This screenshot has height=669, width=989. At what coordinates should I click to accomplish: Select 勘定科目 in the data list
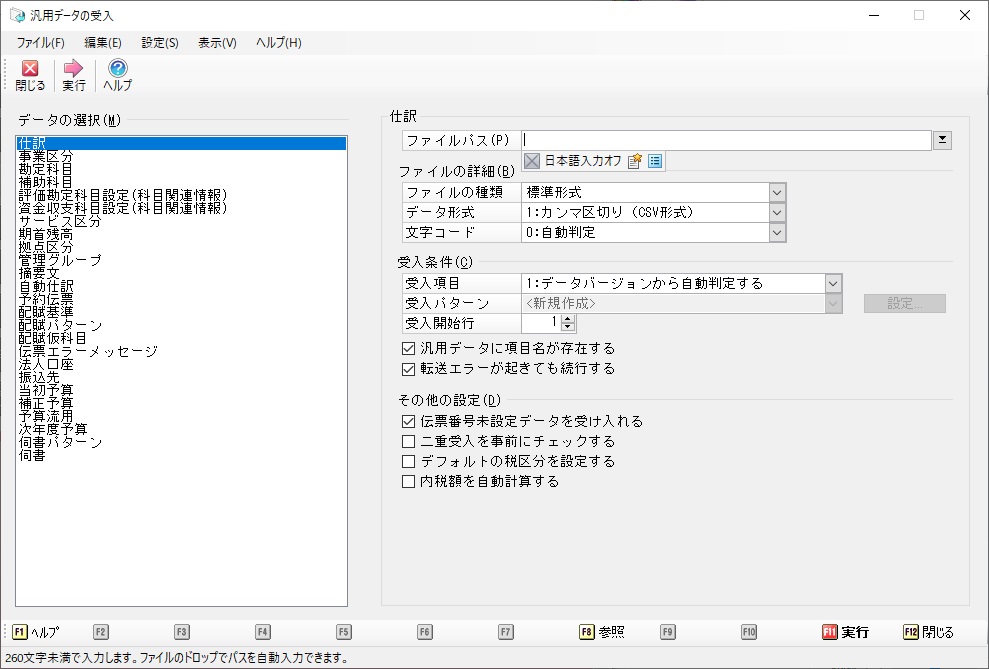46,170
